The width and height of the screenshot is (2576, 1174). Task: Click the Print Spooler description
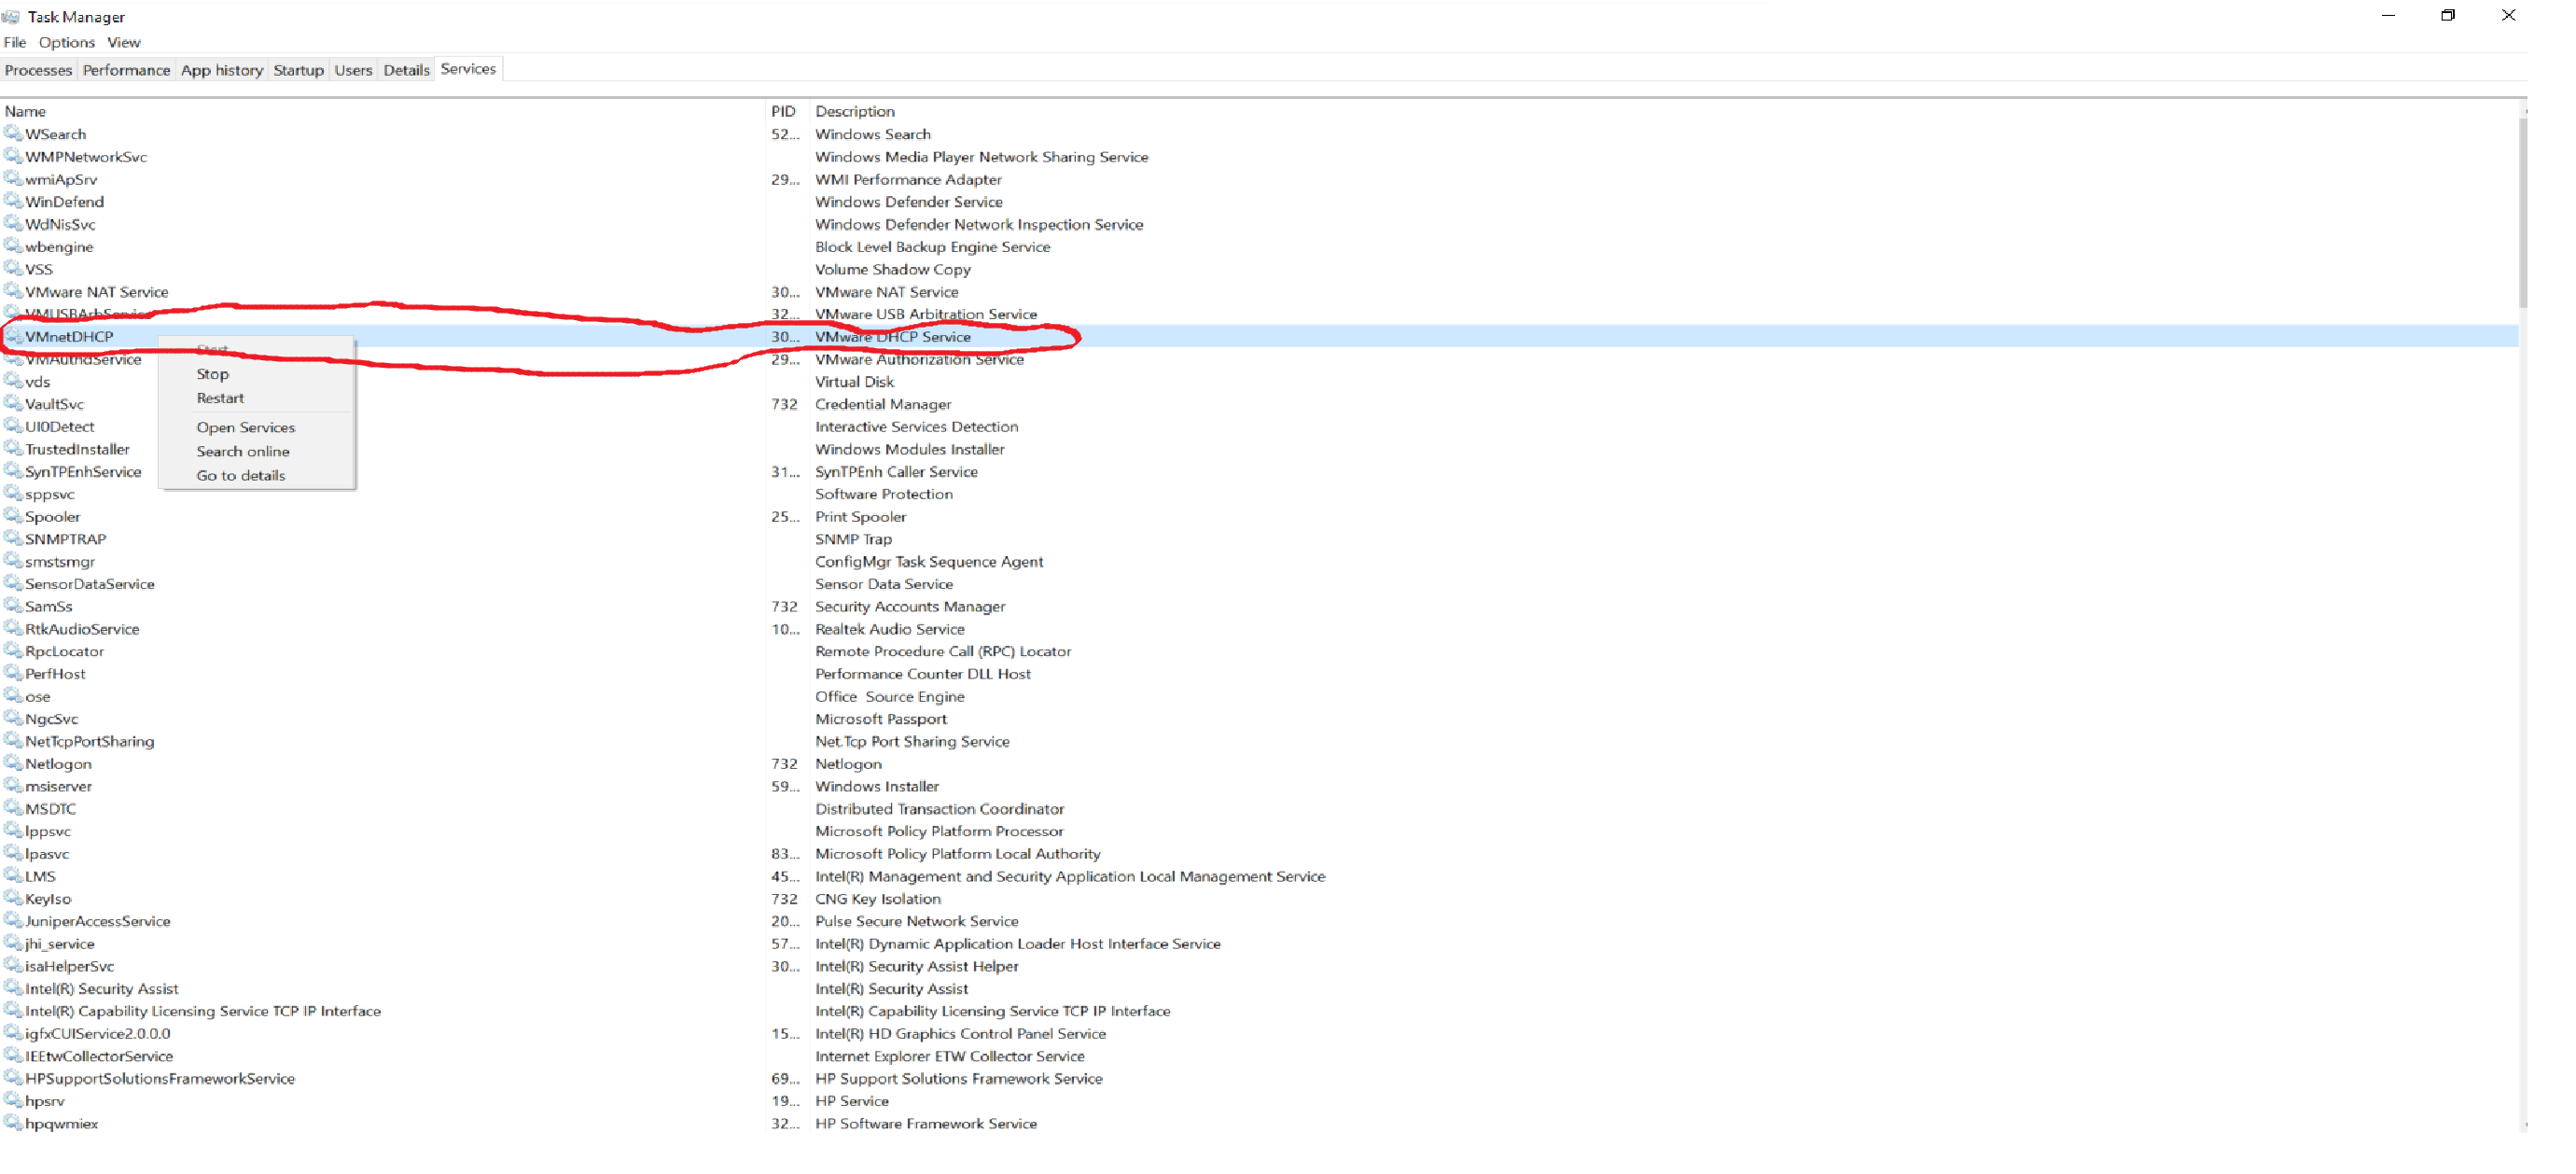(x=861, y=516)
